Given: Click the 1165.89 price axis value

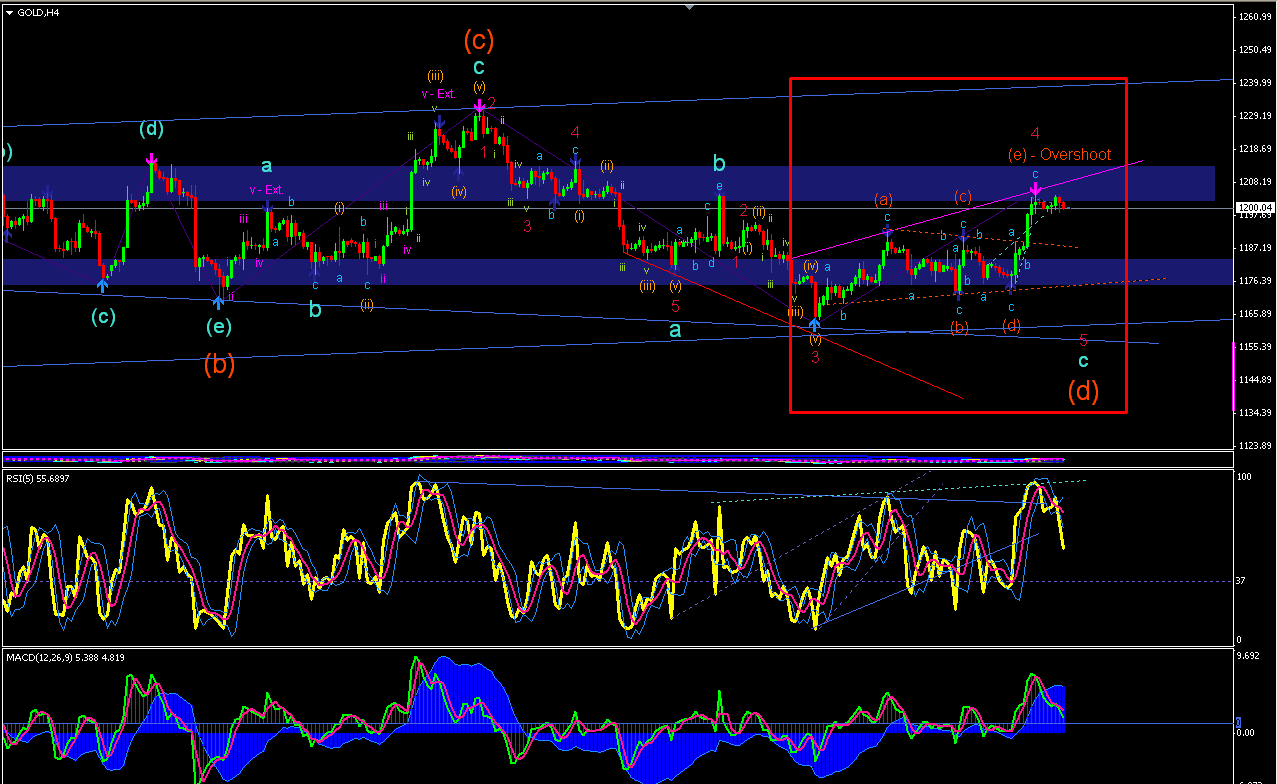Looking at the screenshot, I should pyautogui.click(x=1257, y=314).
